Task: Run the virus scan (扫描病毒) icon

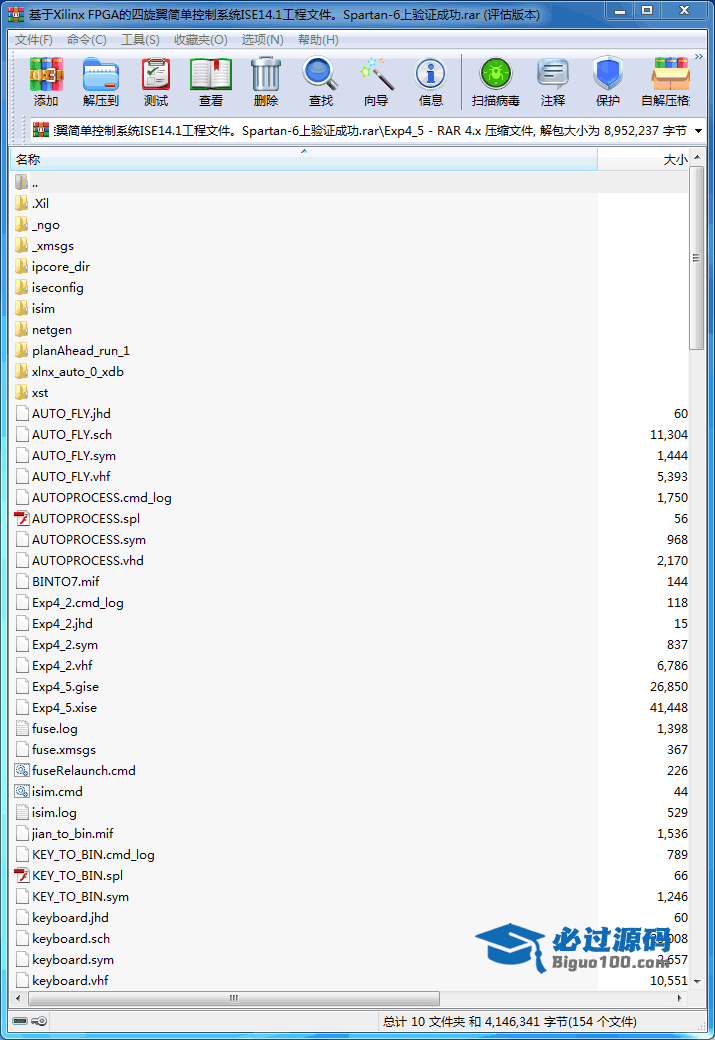Action: point(495,82)
